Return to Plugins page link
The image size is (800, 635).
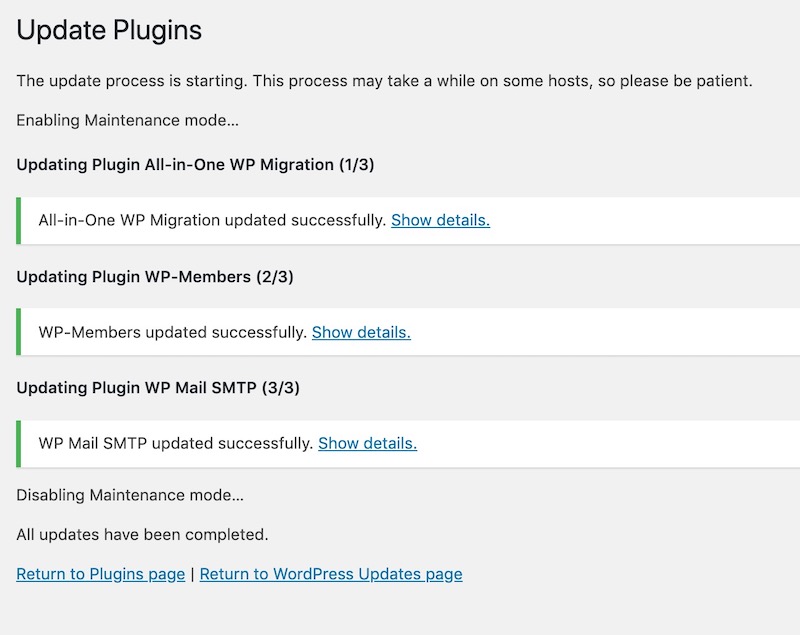coord(101,574)
